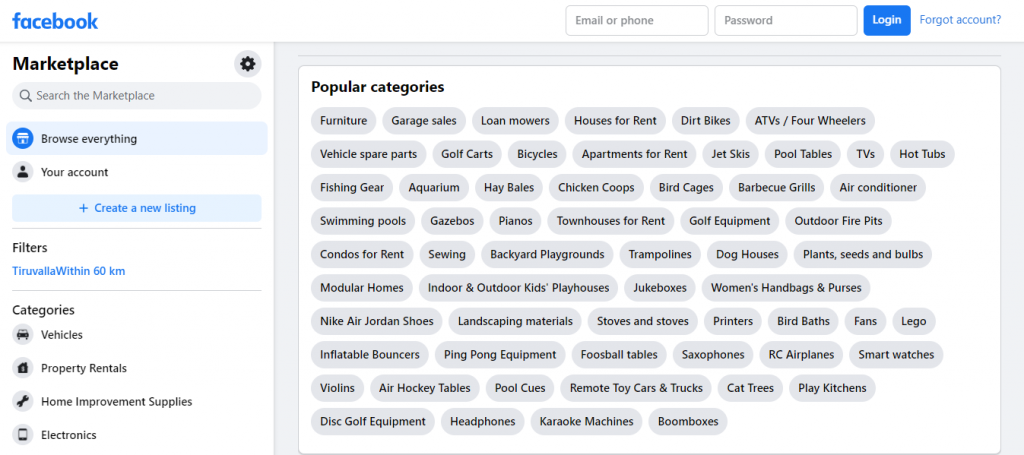This screenshot has width=1024, height=455.
Task: Click the Facebook logo
Action: pos(55,21)
